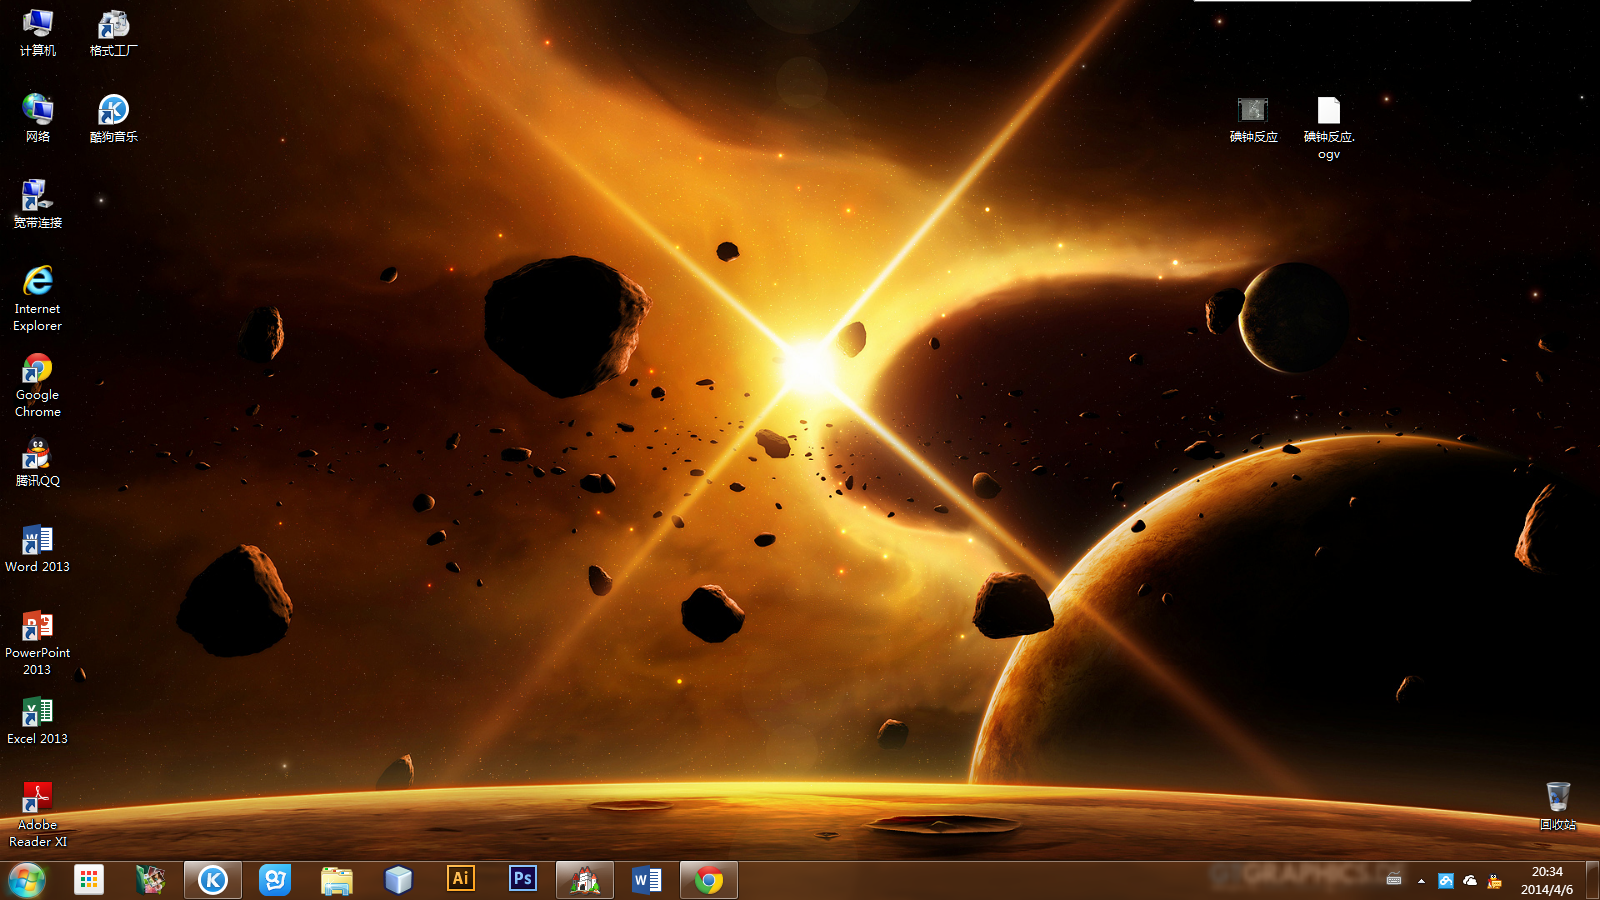This screenshot has height=900, width=1600.
Task: Switch to Google Chrome in the taskbar
Action: click(709, 880)
